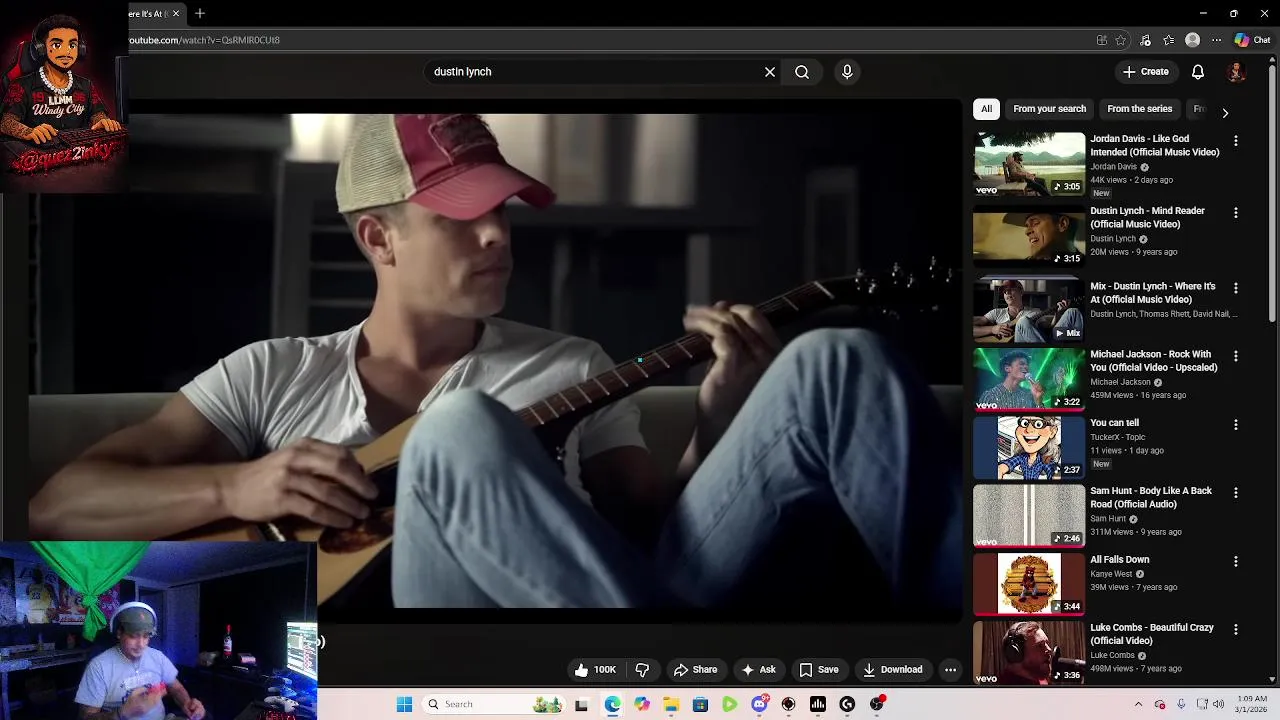Screen dimensions: 1280x720
Task: Open options for Sam Hunt video
Action: [1236, 493]
